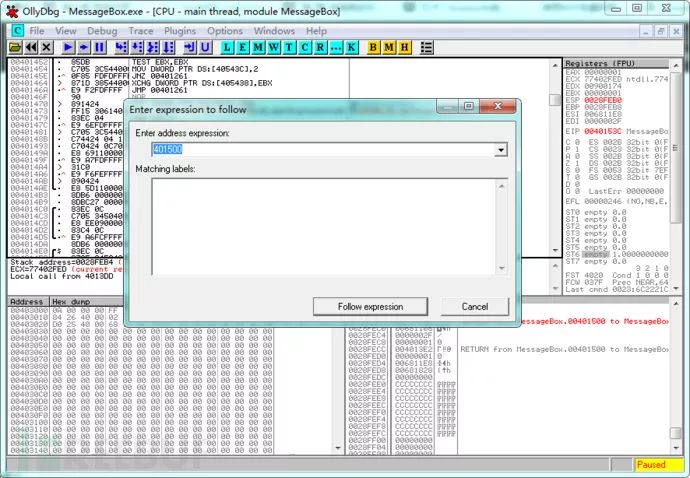This screenshot has height=478, width=690.
Task: Pause execution with the pause icon
Action: point(99,47)
